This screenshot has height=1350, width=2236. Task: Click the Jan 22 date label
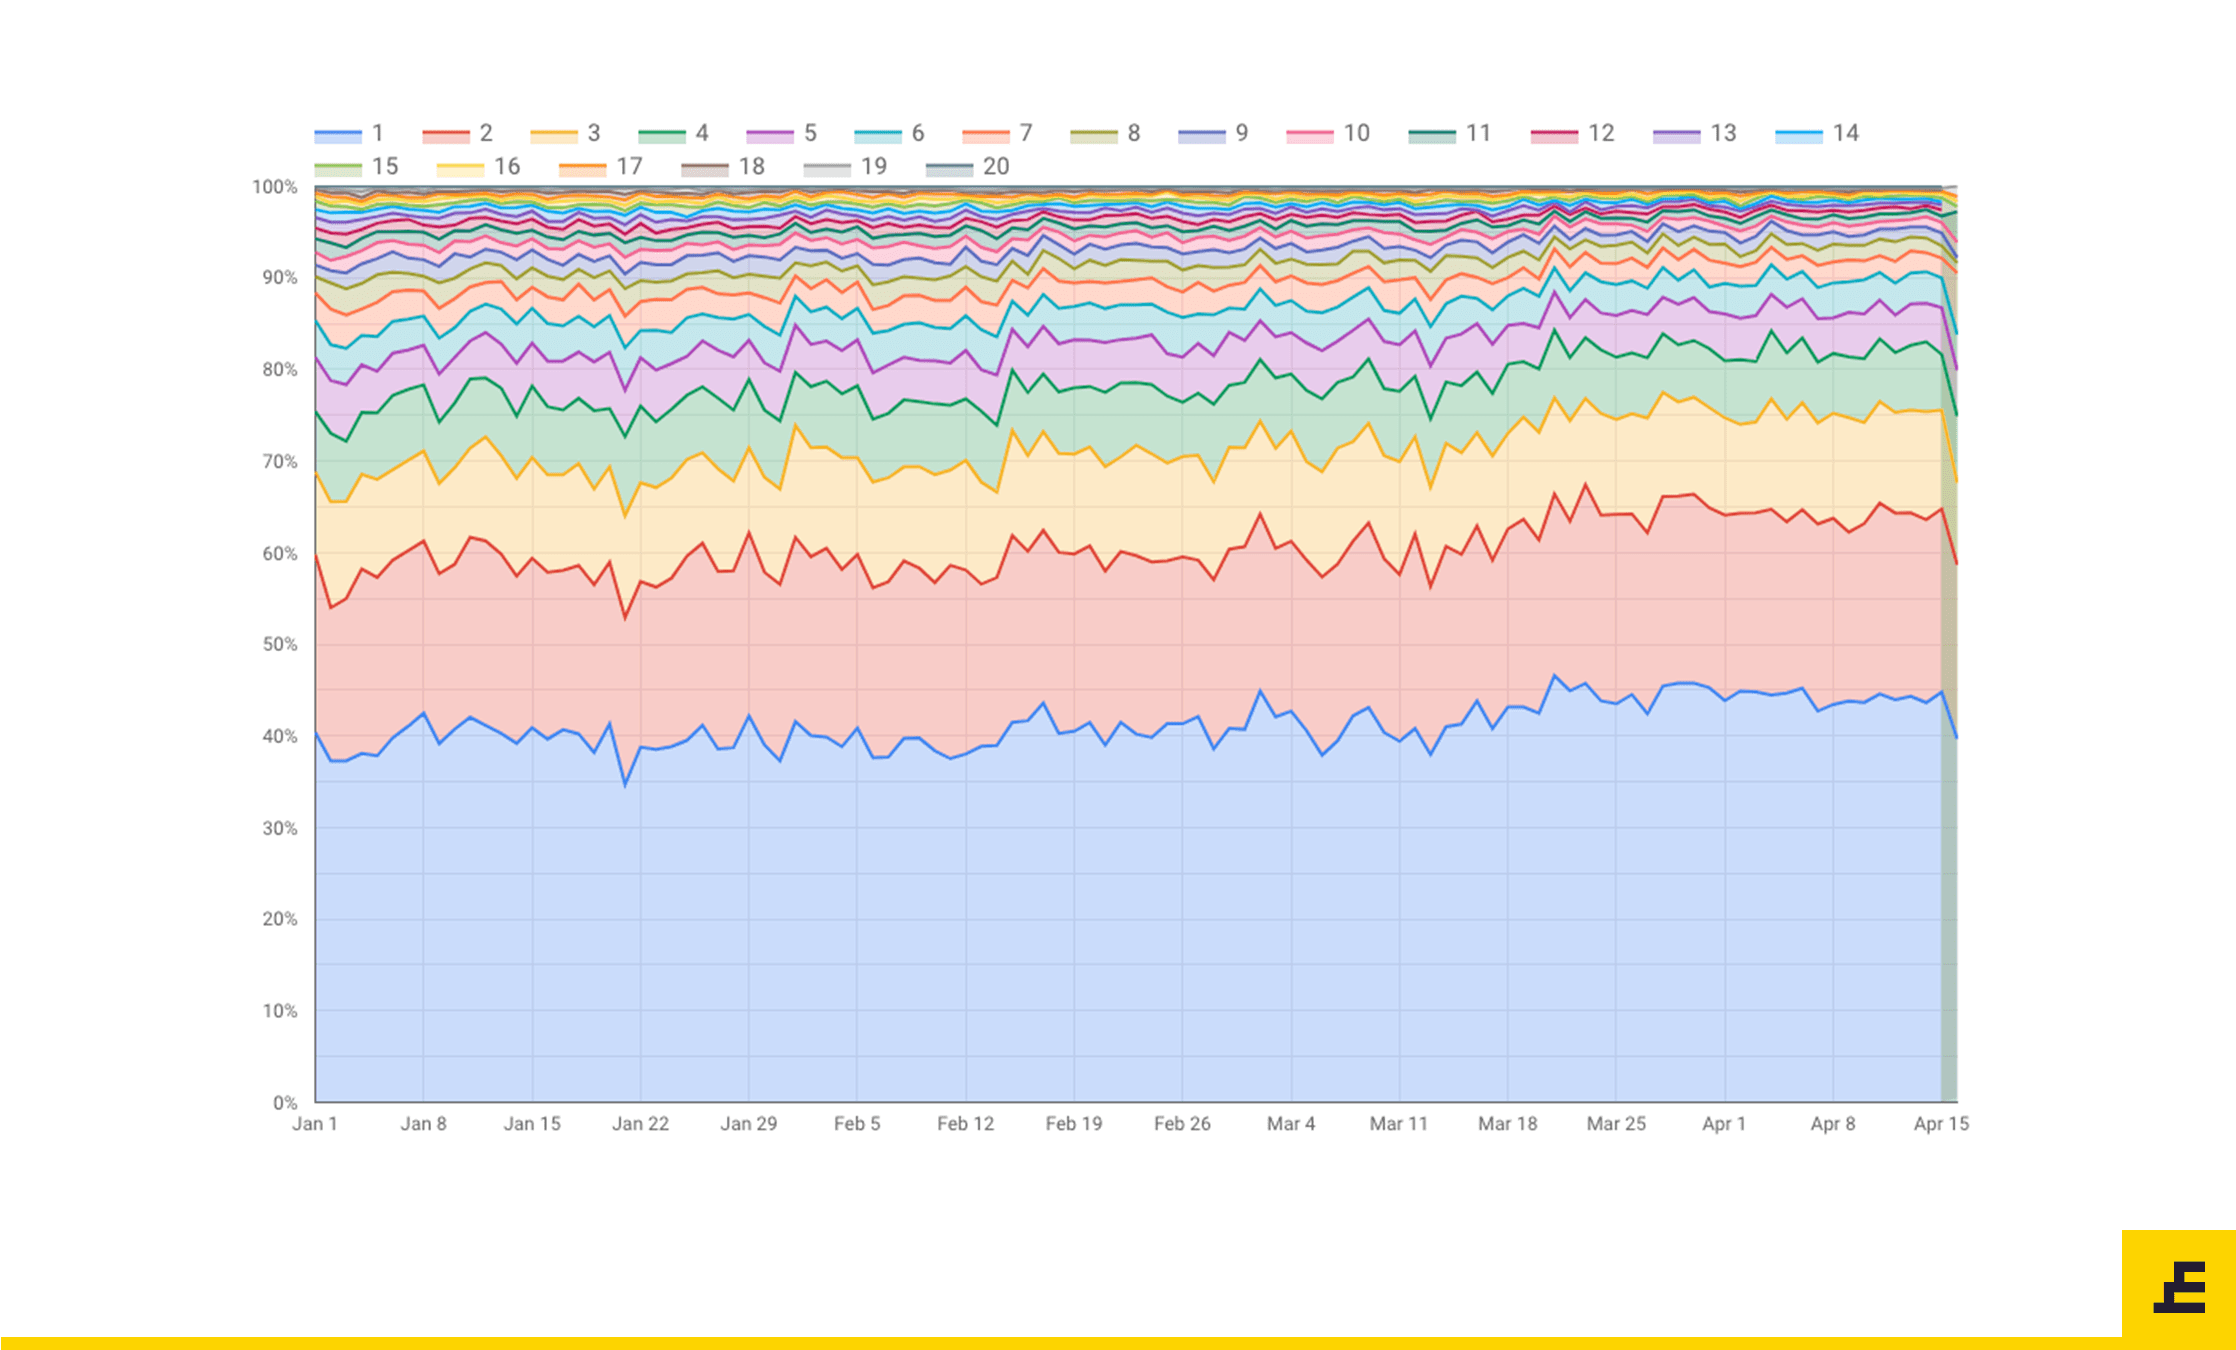tap(640, 1124)
